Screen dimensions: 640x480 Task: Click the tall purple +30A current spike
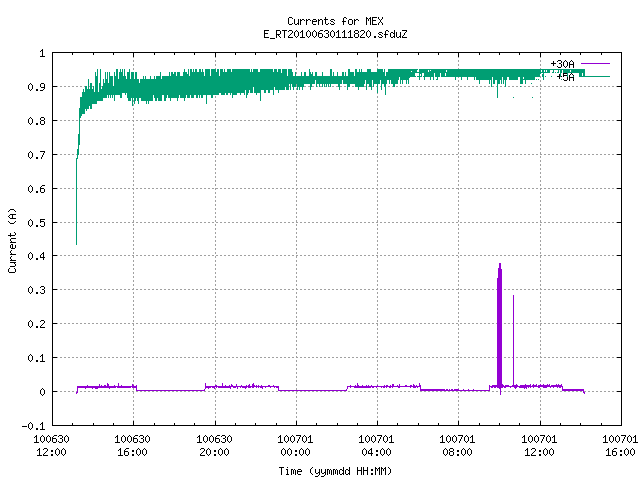[x=499, y=327]
